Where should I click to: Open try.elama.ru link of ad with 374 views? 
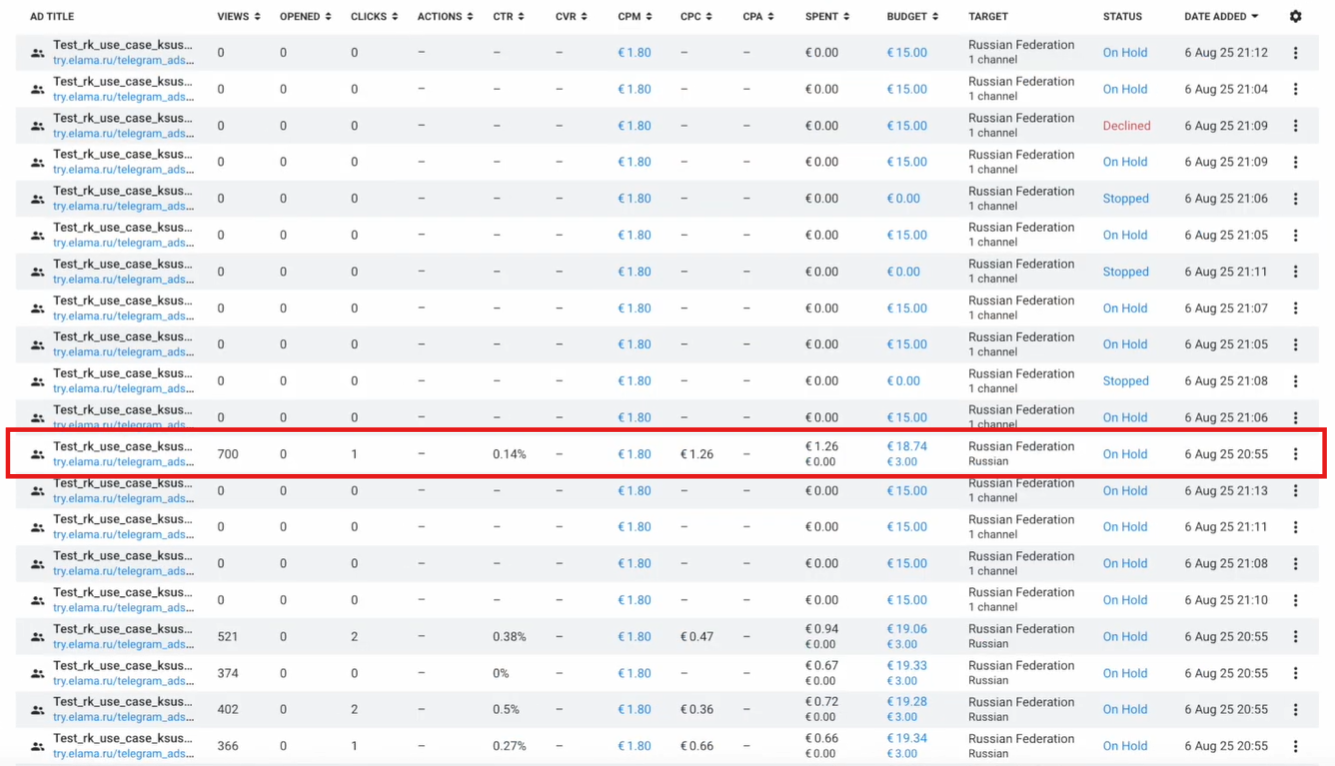point(123,681)
